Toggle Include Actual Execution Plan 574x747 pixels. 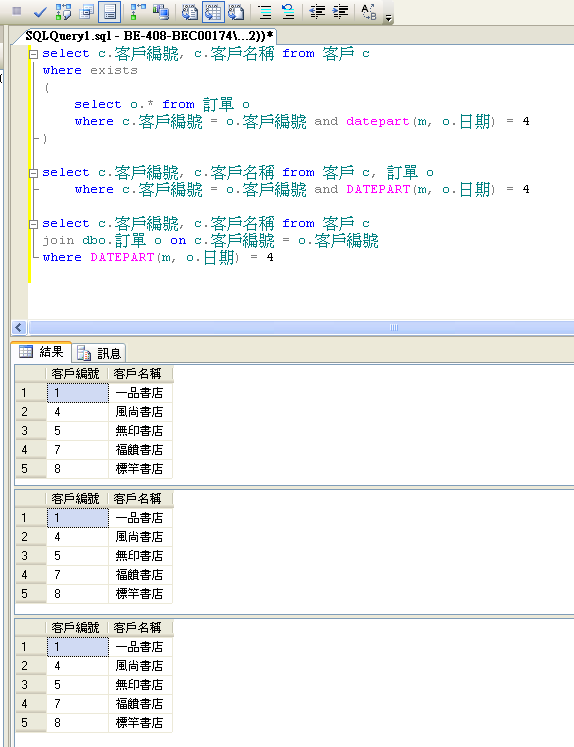coord(138,11)
